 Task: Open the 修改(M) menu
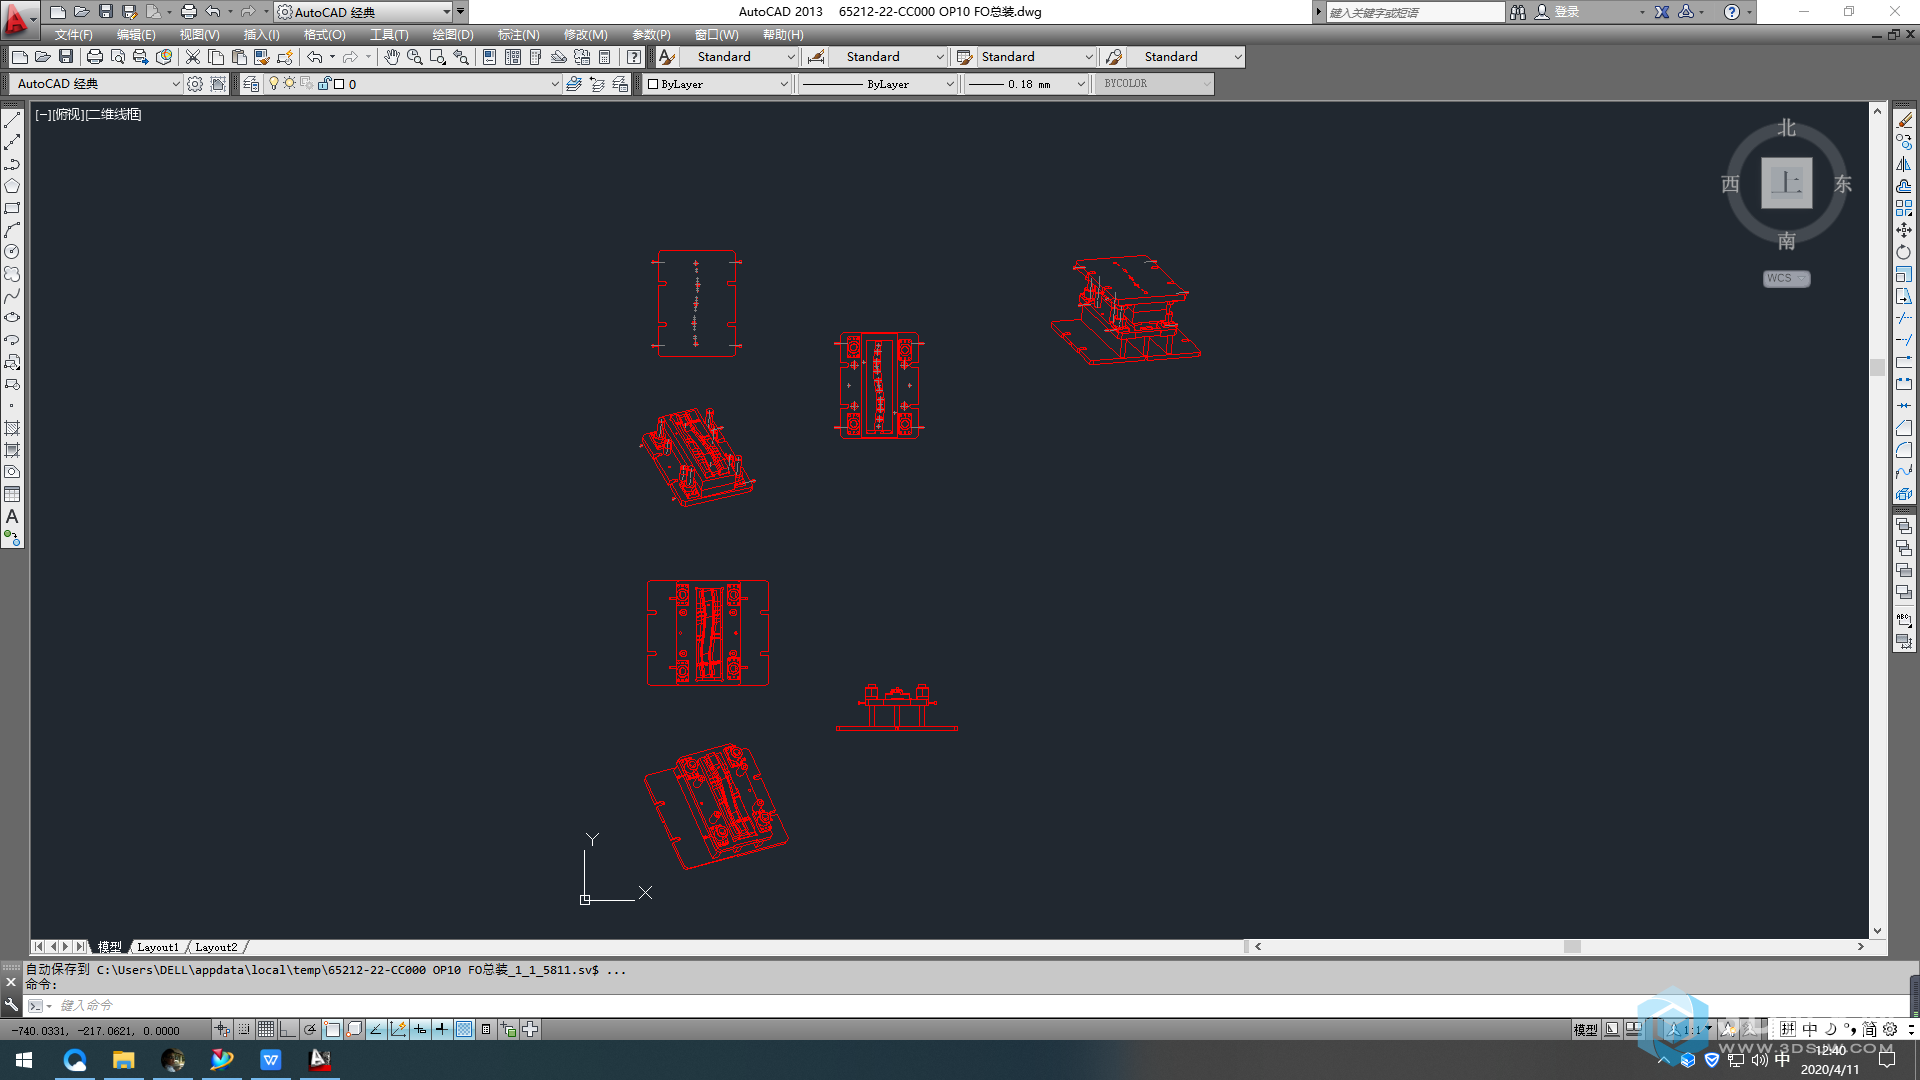(585, 35)
